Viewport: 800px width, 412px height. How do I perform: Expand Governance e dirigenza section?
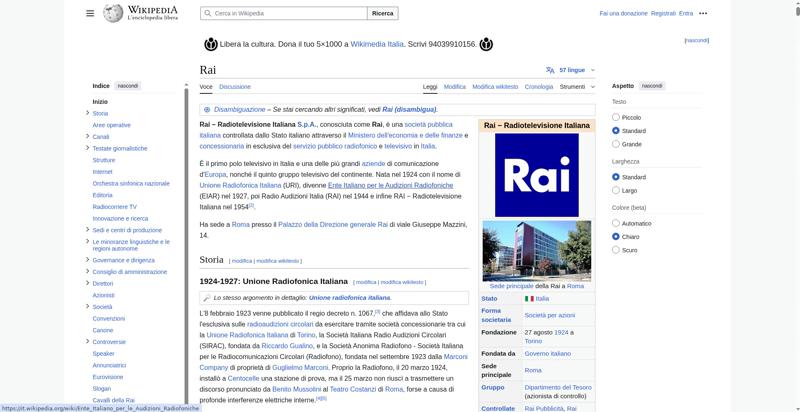click(87, 260)
